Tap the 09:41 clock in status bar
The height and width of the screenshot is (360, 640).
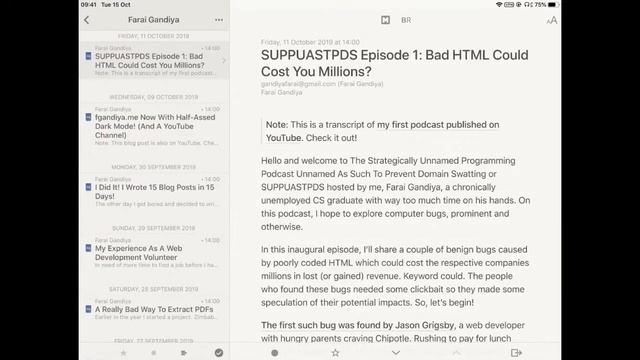click(89, 4)
